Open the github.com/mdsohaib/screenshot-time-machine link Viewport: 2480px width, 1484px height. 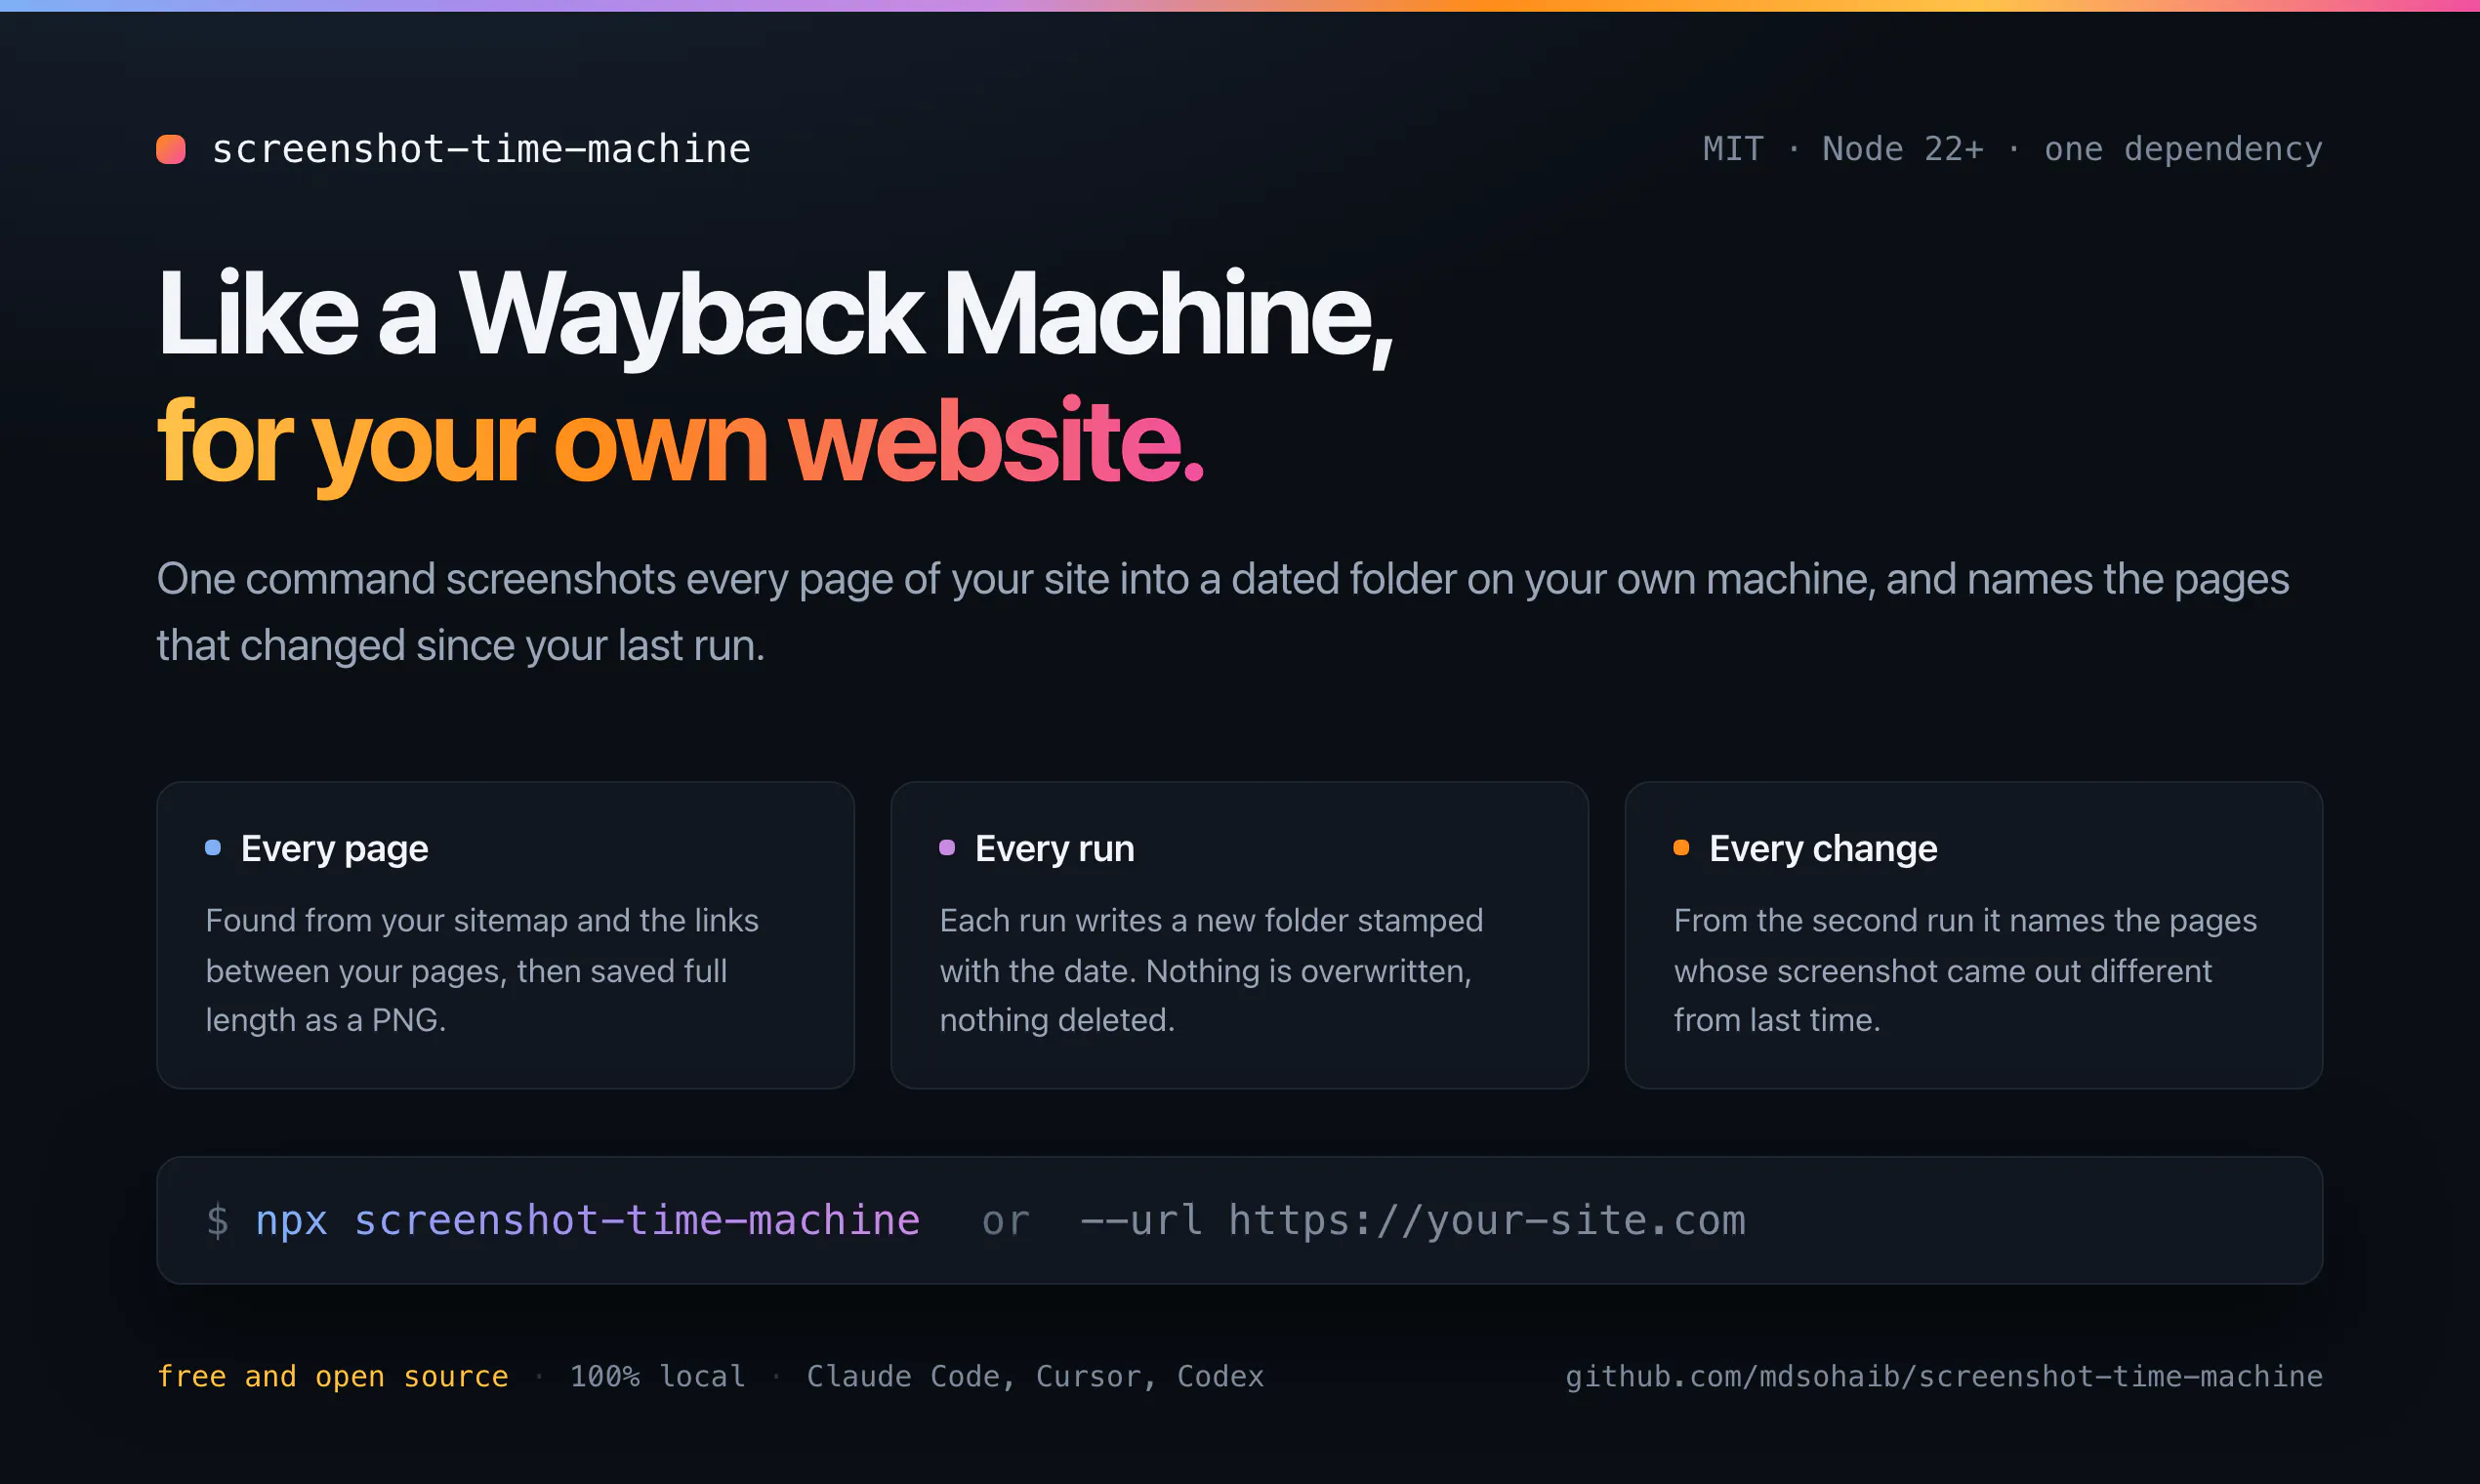1944,1377
